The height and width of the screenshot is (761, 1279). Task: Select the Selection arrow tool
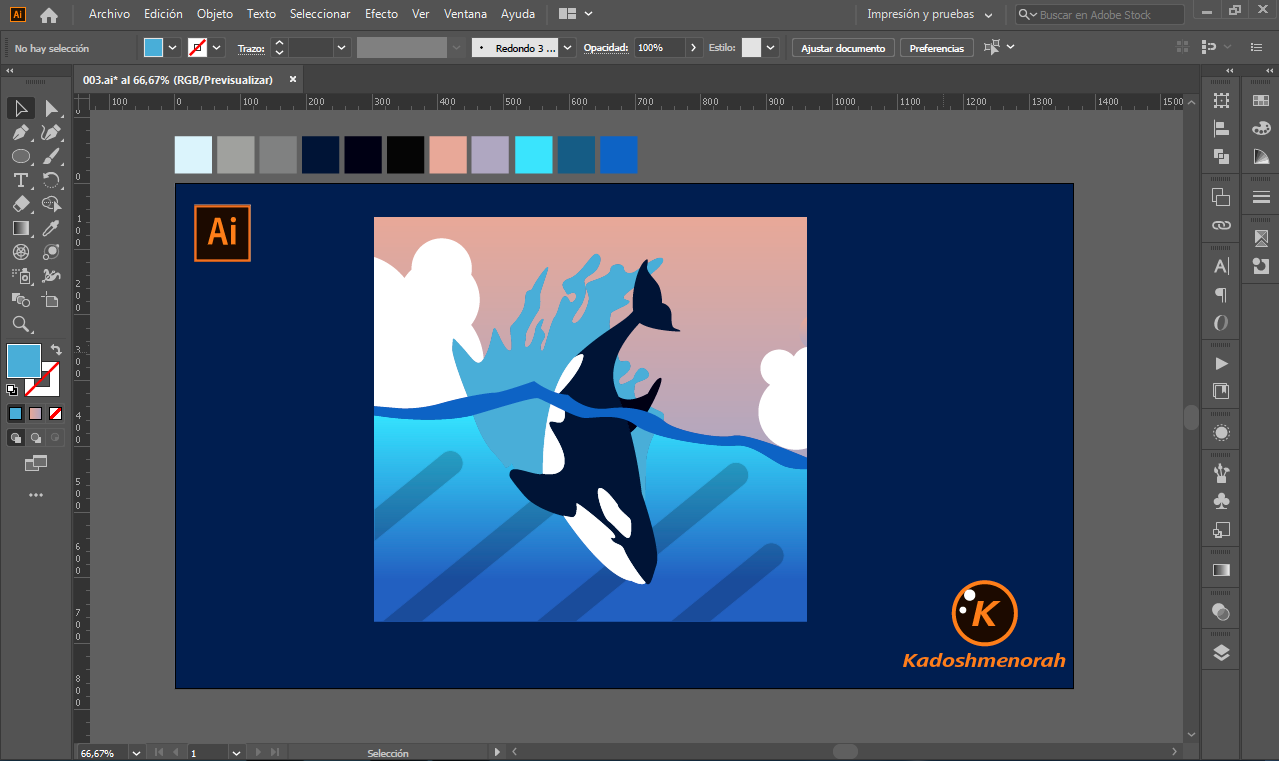[x=21, y=108]
